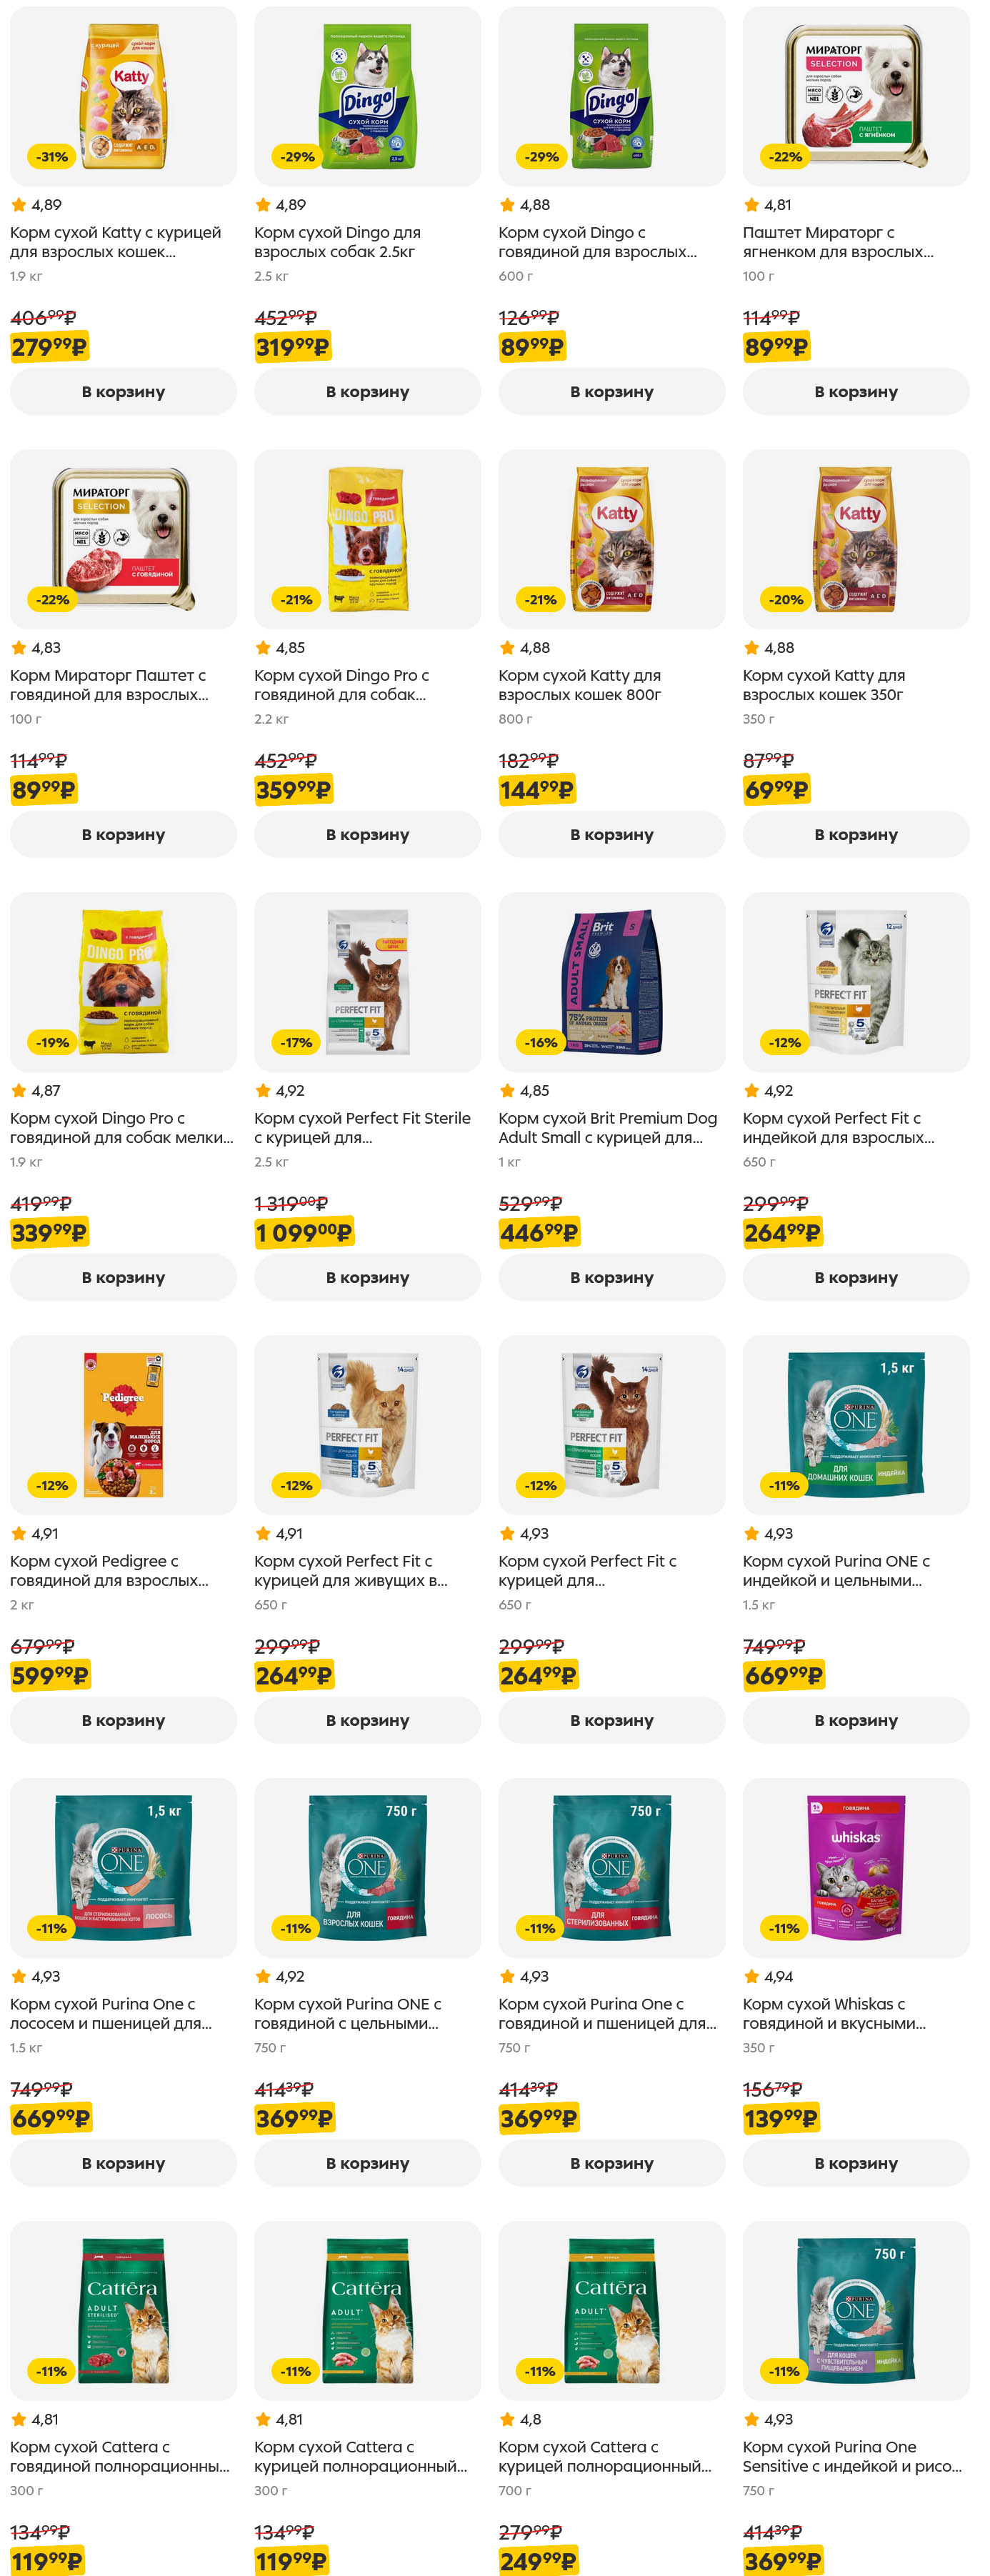Viewport: 990px width, 2576px height.
Task: Click the -17% badge on Perfect Fit Sterile
Action: pyautogui.click(x=296, y=1042)
